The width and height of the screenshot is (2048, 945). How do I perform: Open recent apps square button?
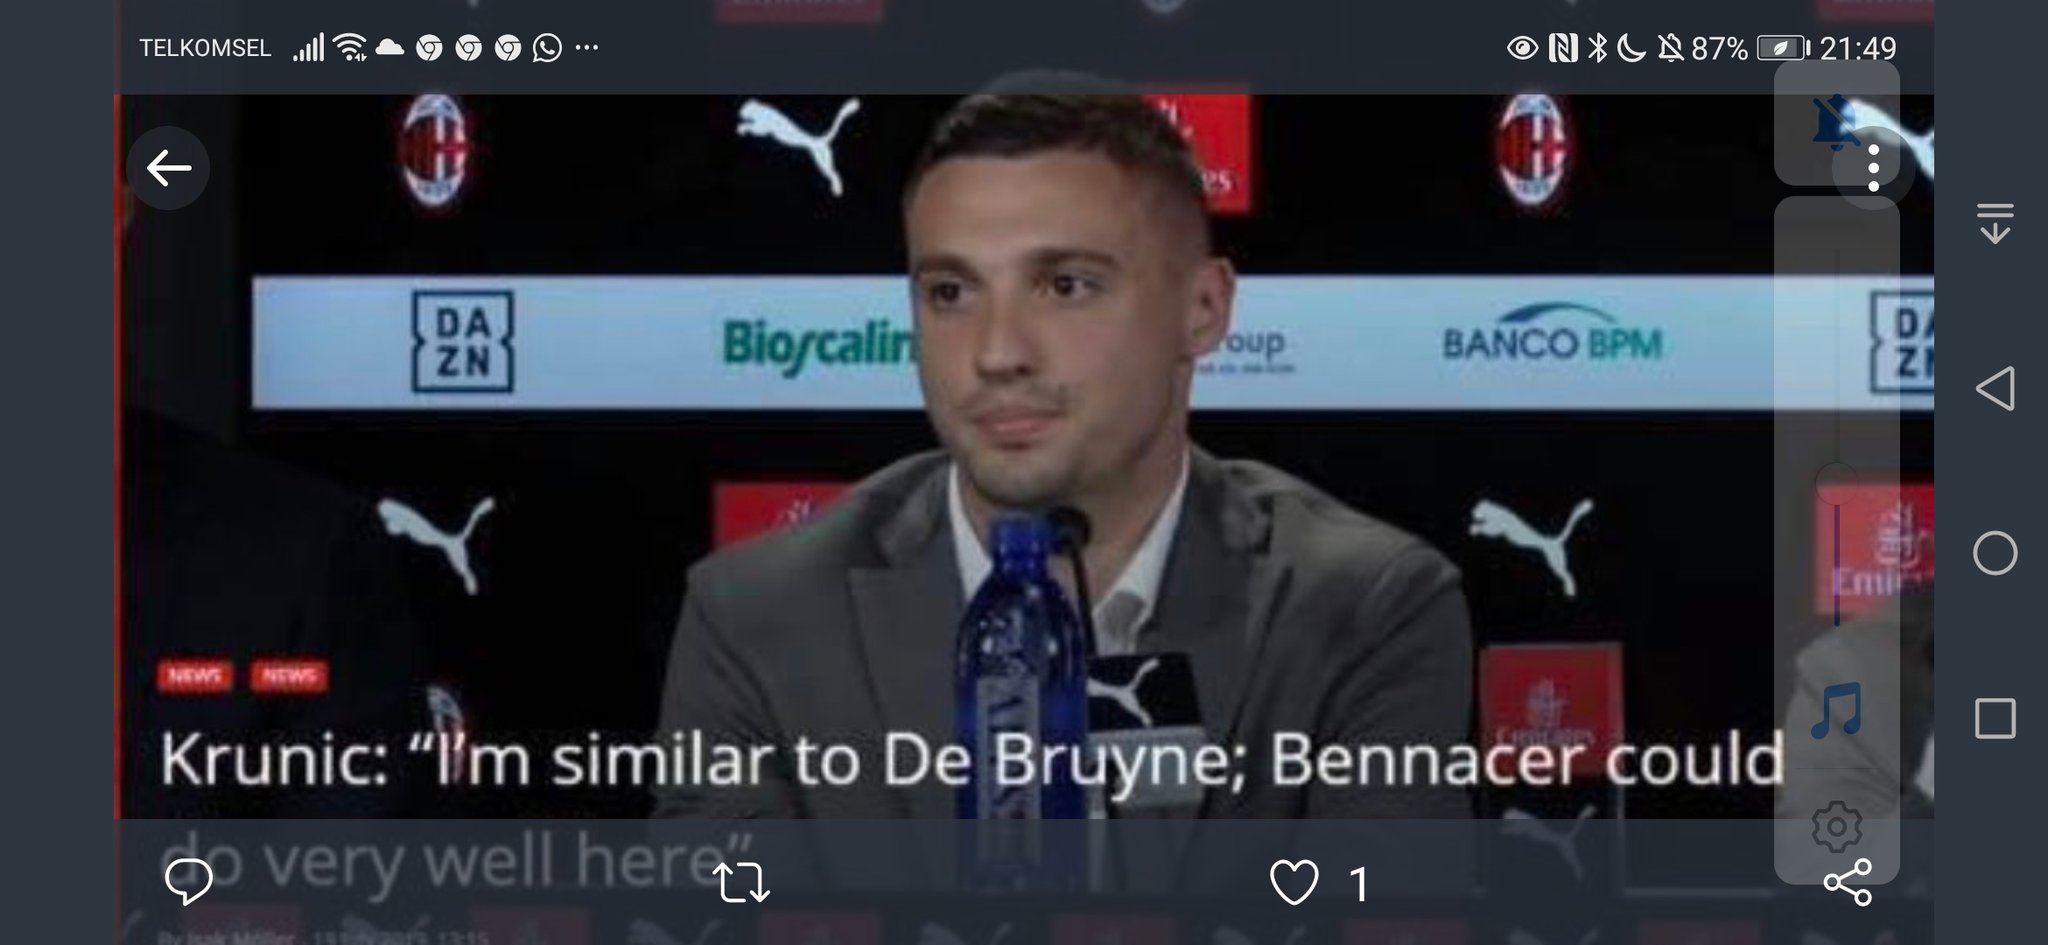tap(1995, 719)
